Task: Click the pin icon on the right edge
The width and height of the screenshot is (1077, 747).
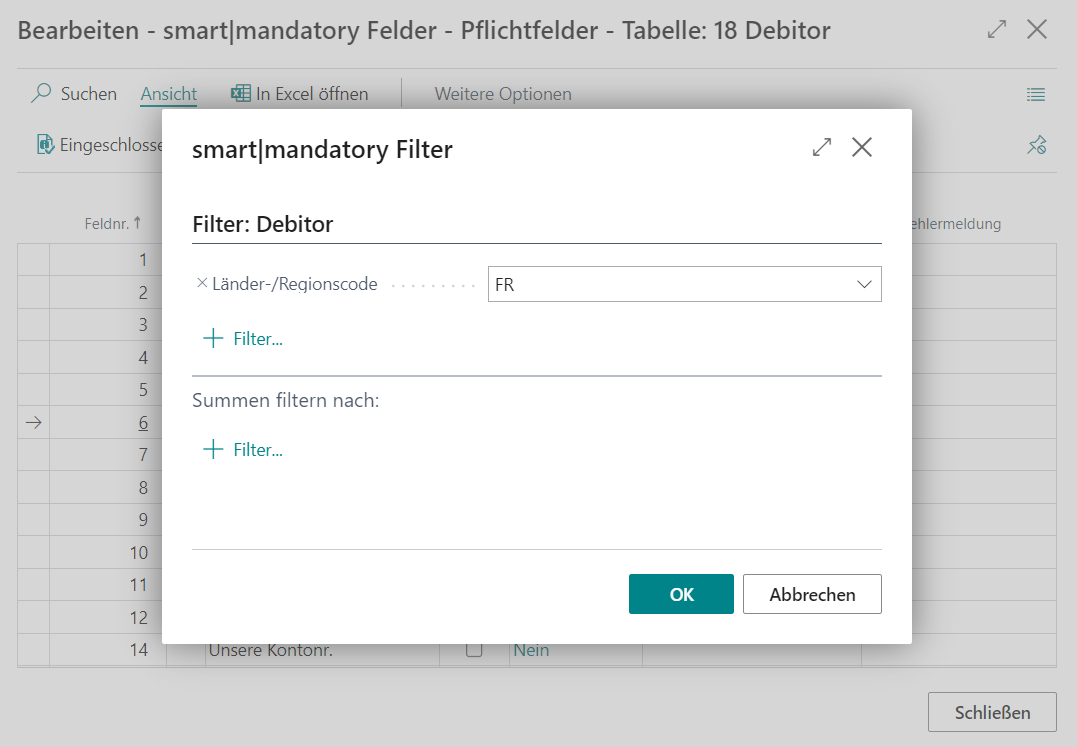Action: [1036, 145]
